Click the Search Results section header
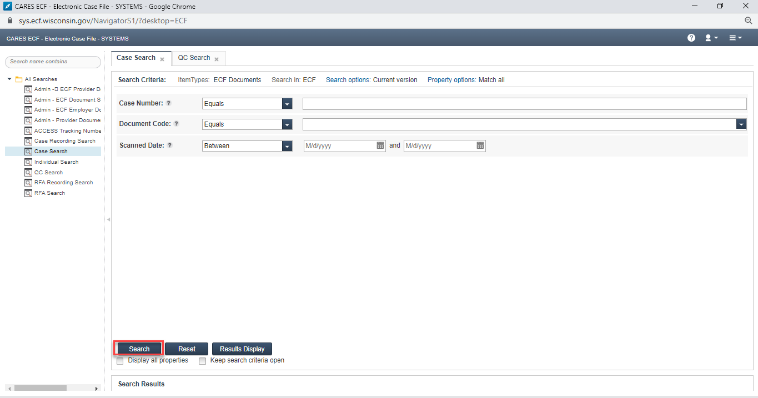758x398 pixels. tap(141, 384)
